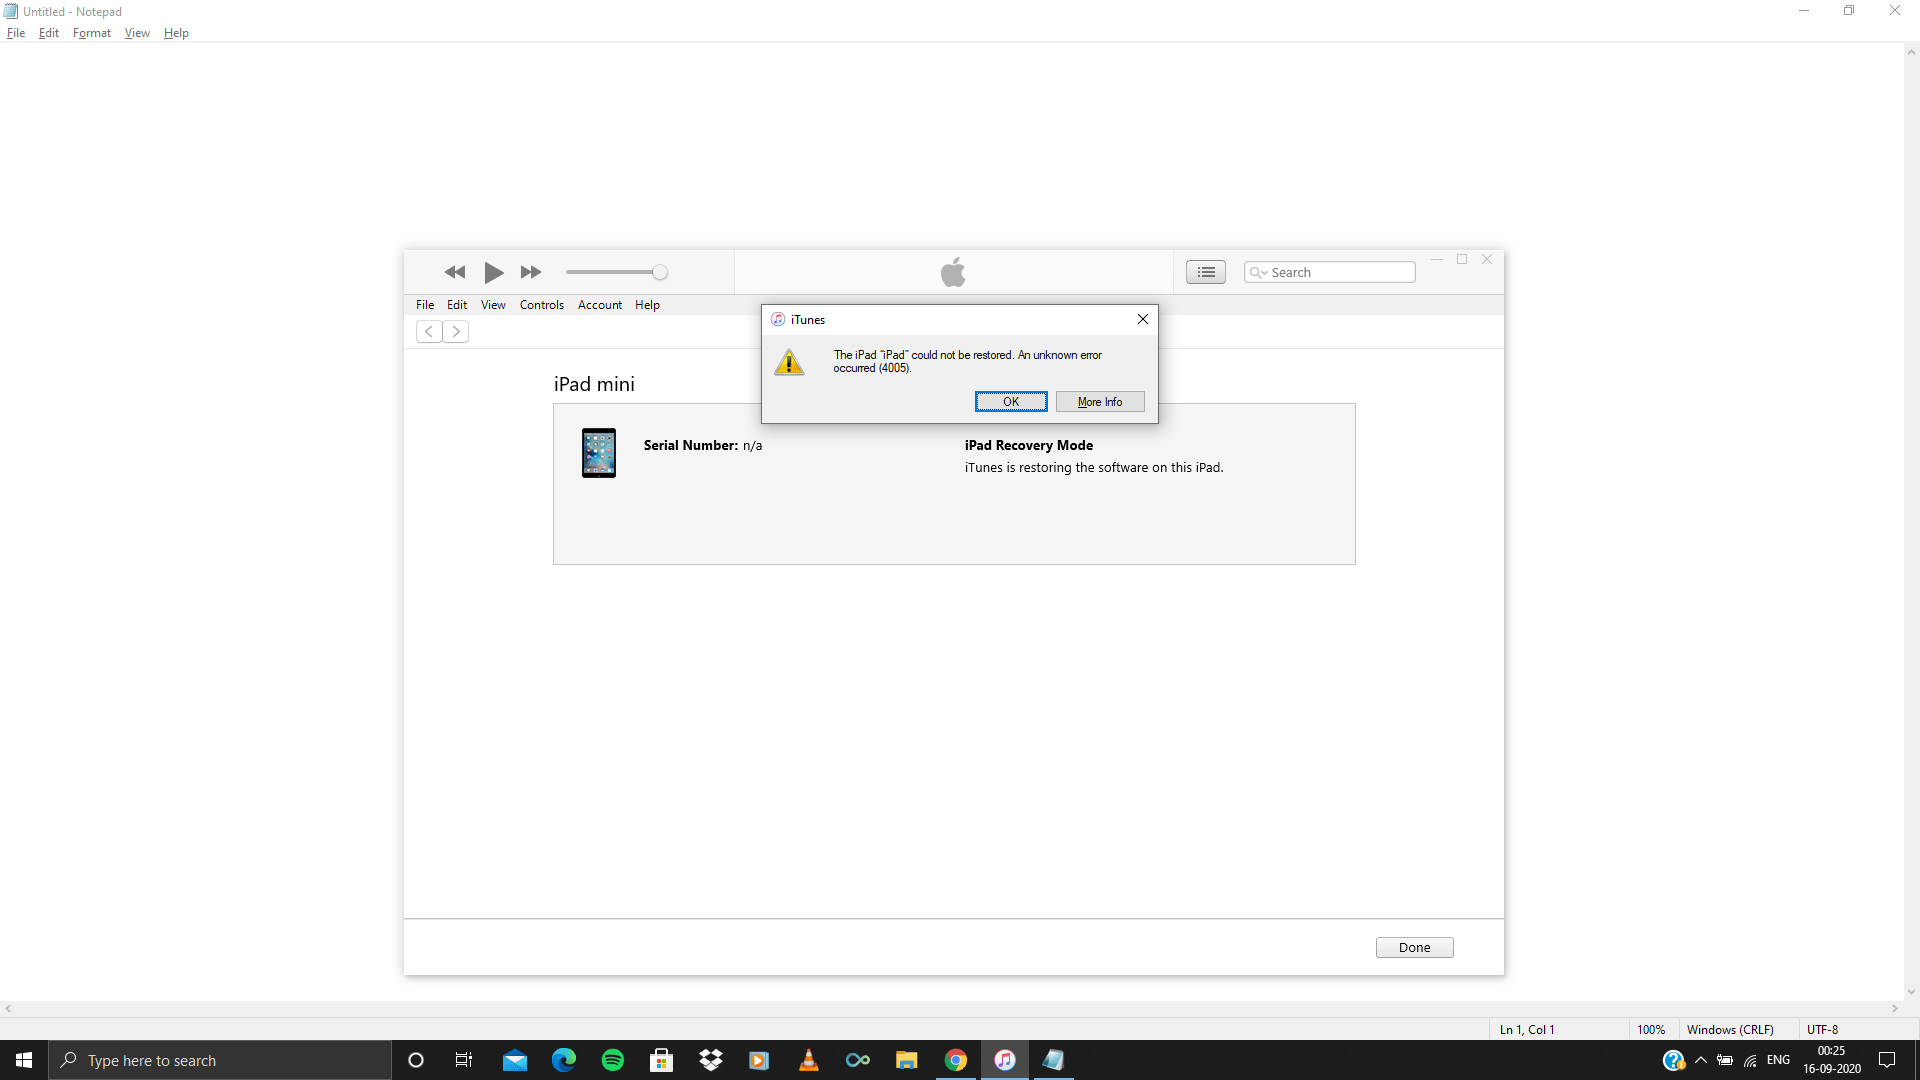Open the search filter magnifier dropdown
Viewport: 1920px width, 1080px height.
1260,272
